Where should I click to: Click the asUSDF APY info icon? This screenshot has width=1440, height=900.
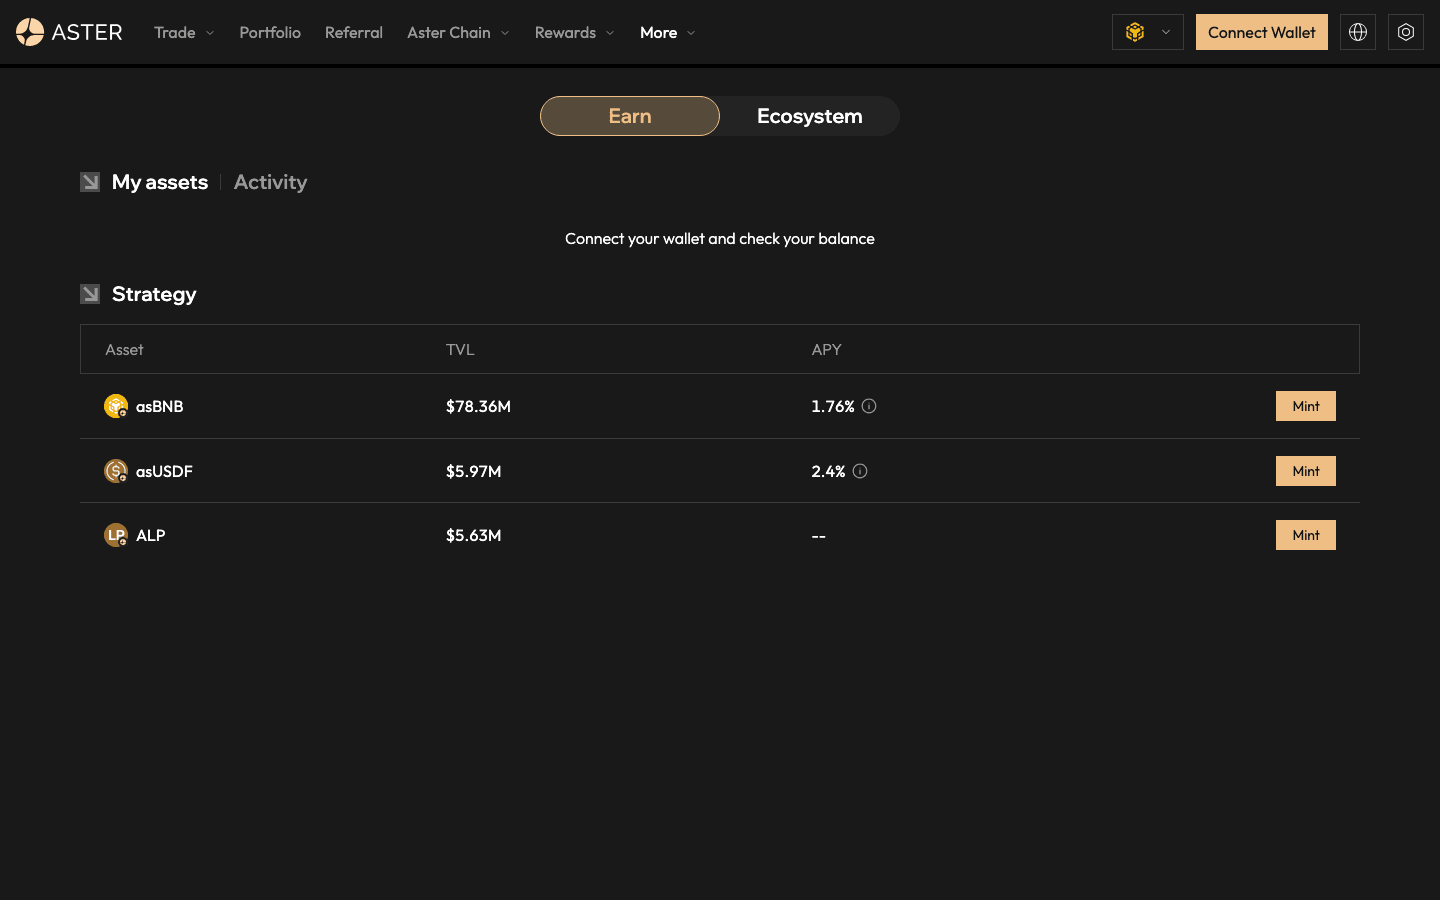coord(860,471)
